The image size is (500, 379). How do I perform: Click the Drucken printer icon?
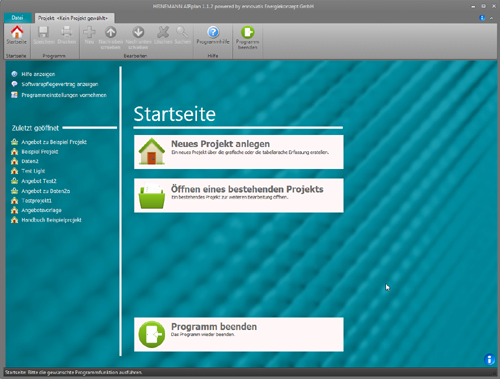pos(66,32)
